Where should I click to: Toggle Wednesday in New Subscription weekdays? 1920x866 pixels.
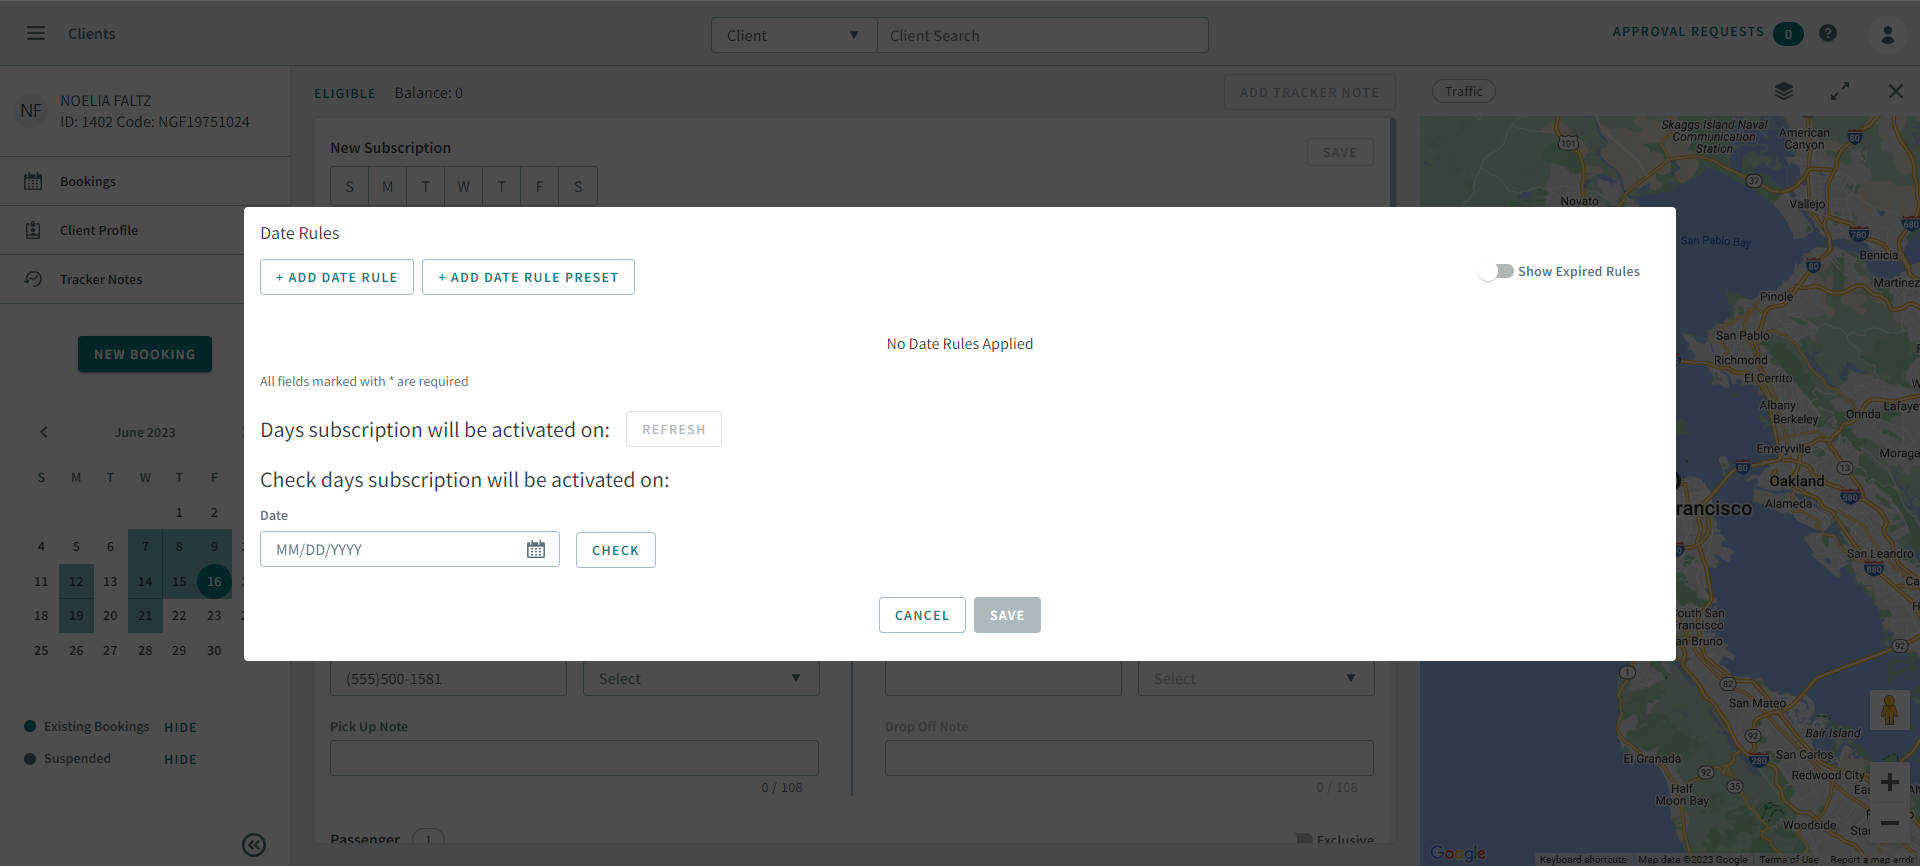coord(463,186)
